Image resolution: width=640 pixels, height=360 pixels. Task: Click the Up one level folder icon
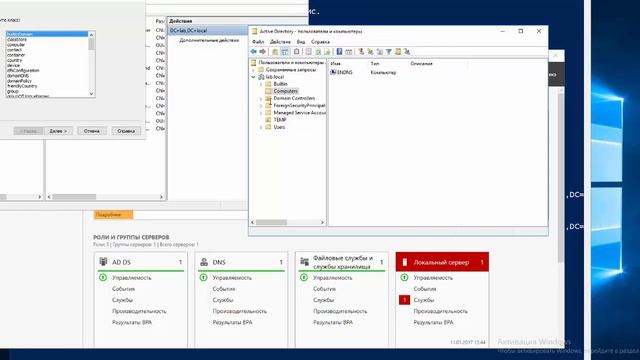[x=275, y=51]
